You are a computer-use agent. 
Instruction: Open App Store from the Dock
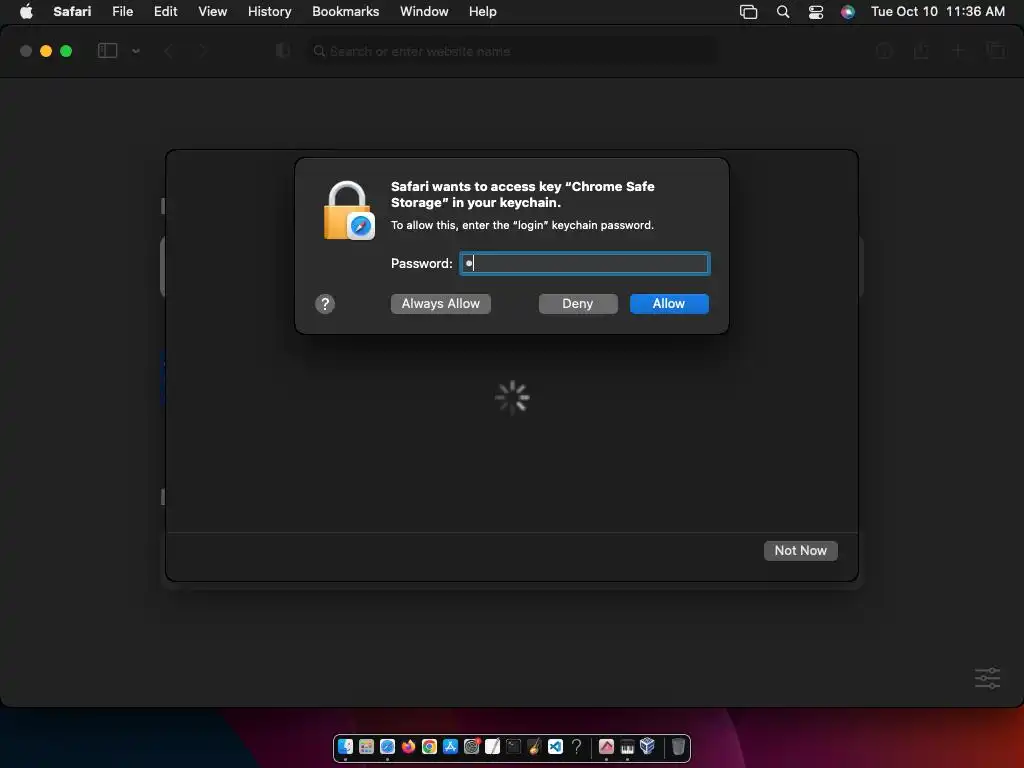click(x=450, y=746)
